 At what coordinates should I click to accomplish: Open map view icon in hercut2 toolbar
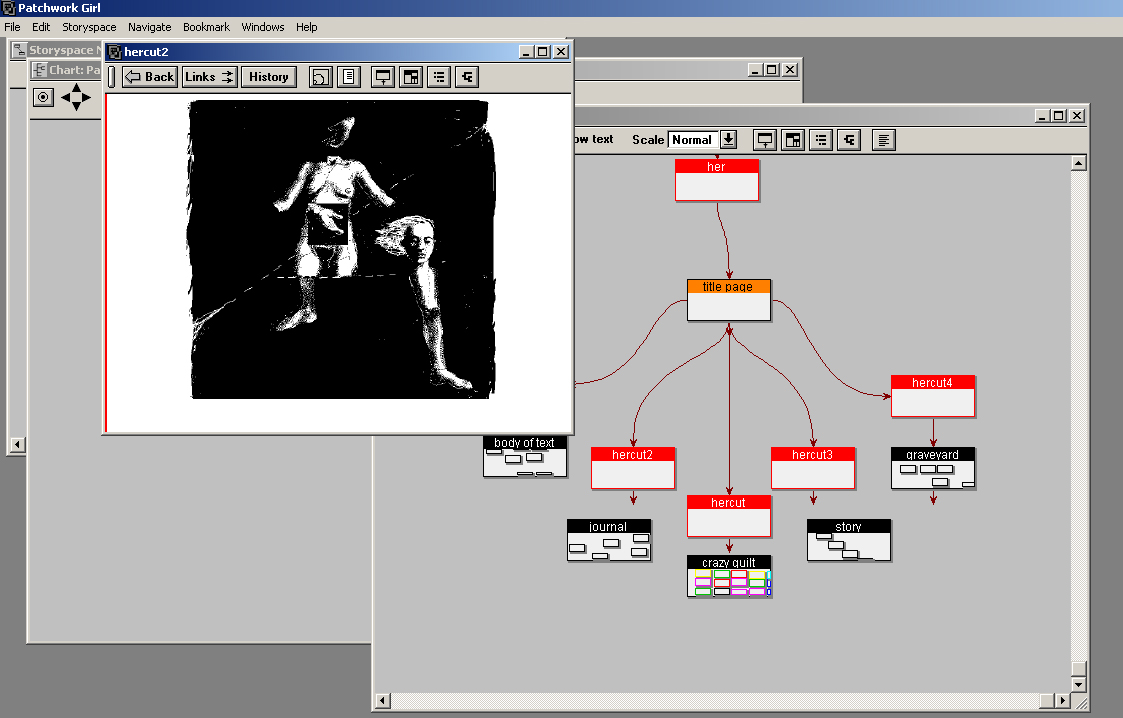(x=383, y=77)
